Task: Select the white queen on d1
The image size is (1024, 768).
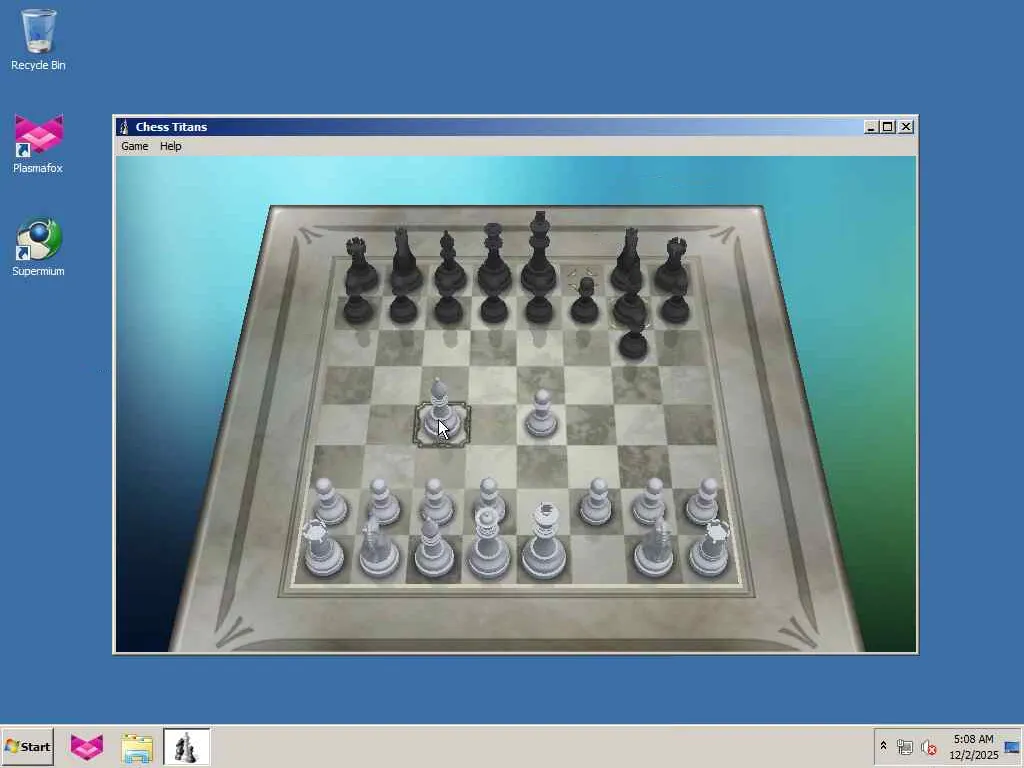Action: [488, 543]
